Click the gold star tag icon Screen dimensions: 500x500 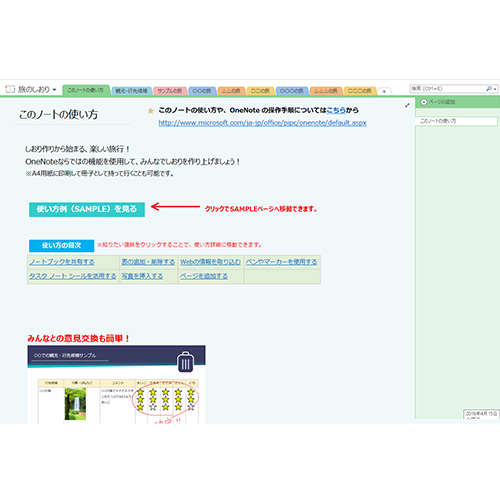point(151,111)
